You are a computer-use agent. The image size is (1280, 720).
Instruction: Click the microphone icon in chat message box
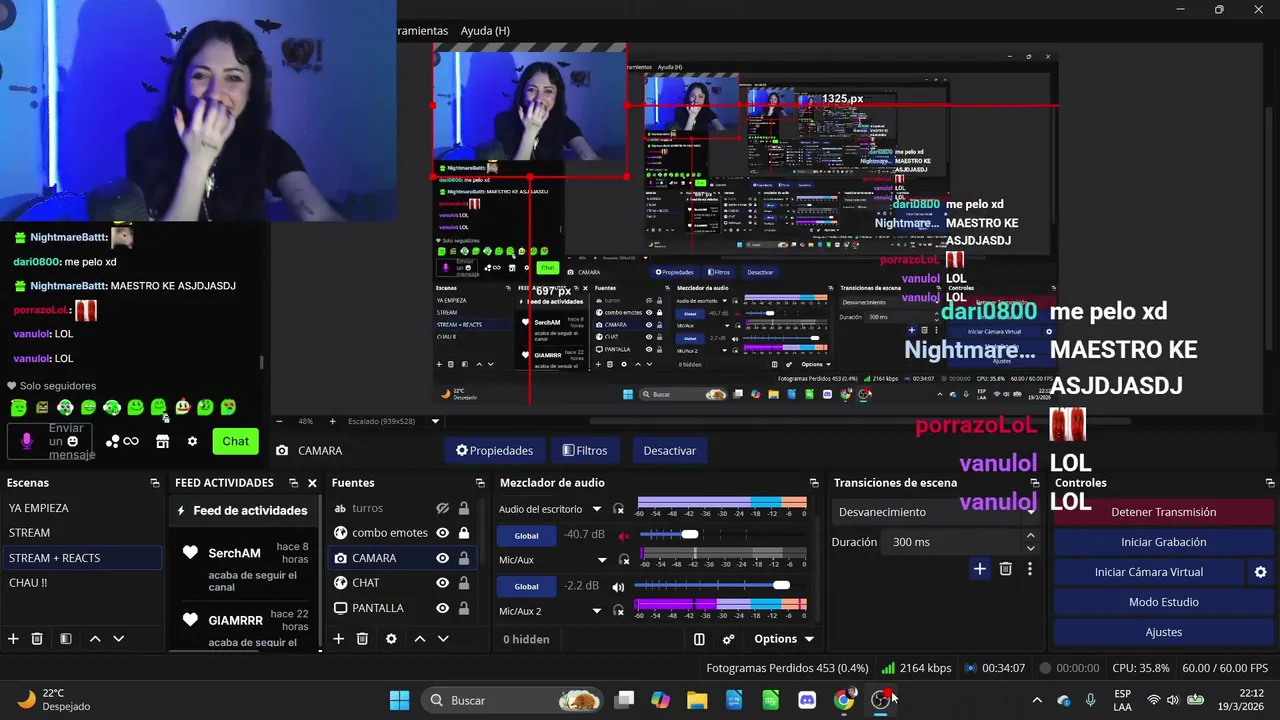point(27,441)
